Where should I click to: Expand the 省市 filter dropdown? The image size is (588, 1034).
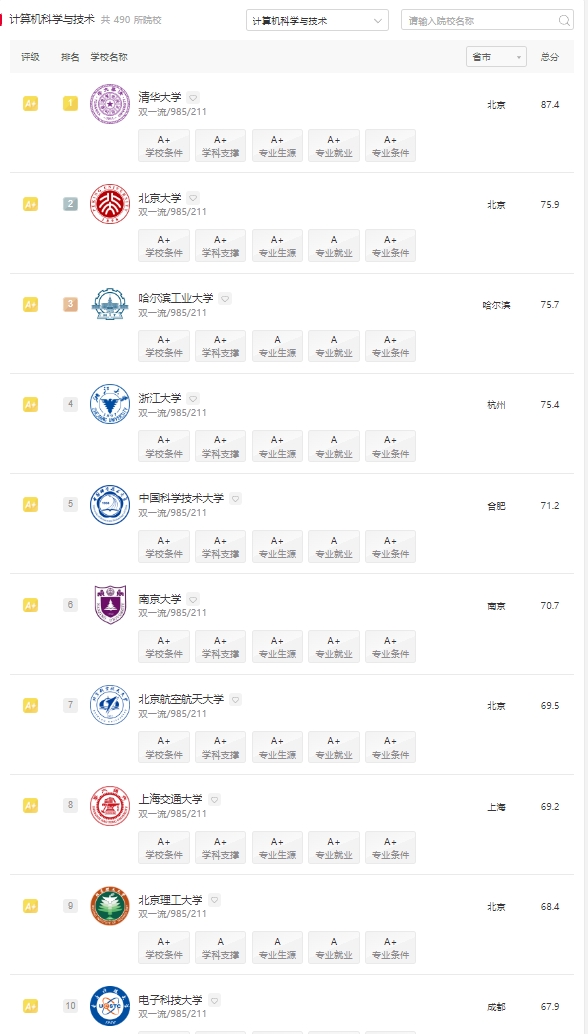coord(496,57)
